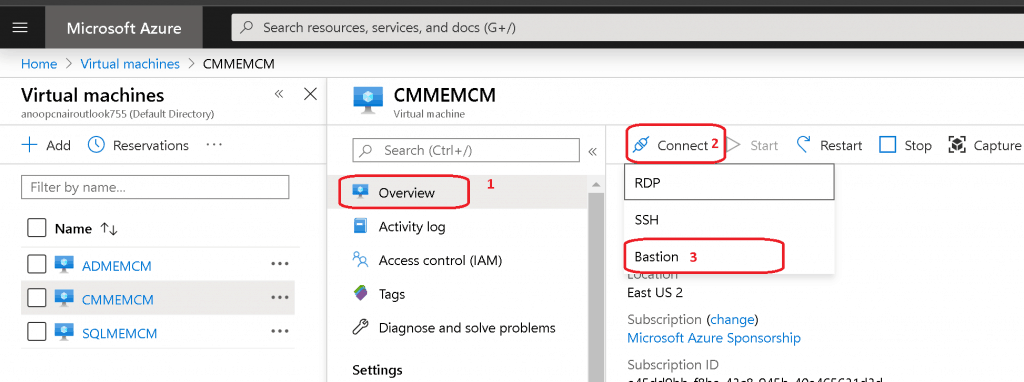Click the Microsoft Azure home title
The width and height of the screenshot is (1024, 382).
(124, 29)
